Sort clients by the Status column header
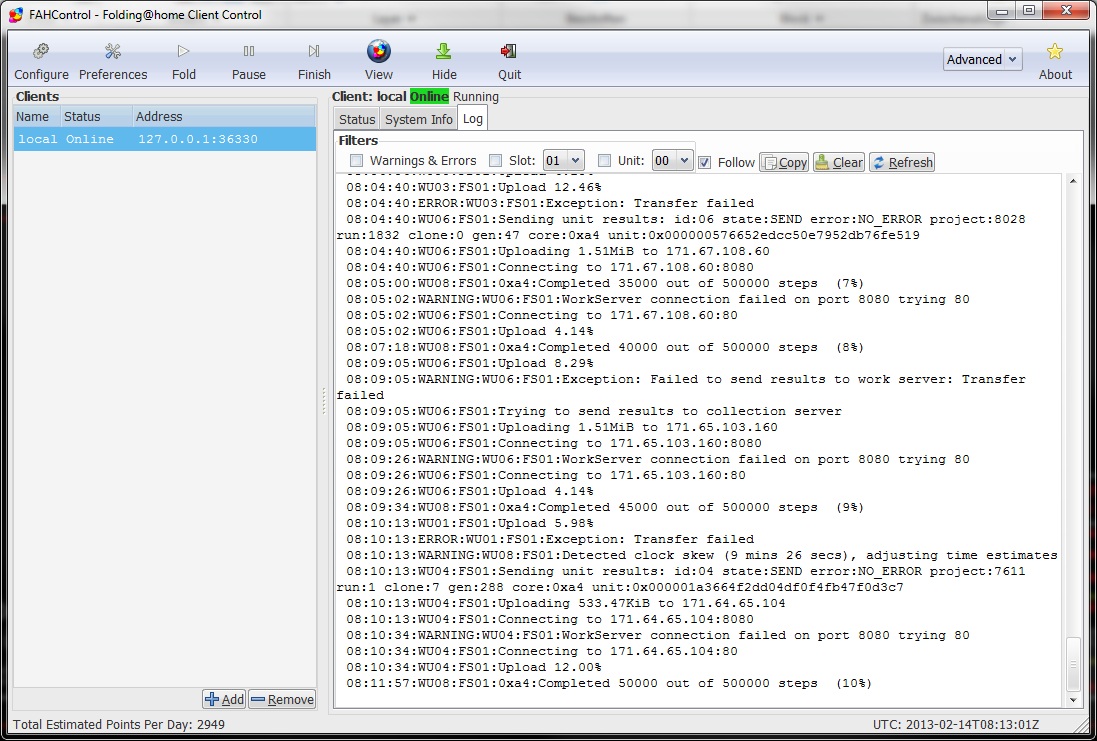 pyautogui.click(x=97, y=117)
